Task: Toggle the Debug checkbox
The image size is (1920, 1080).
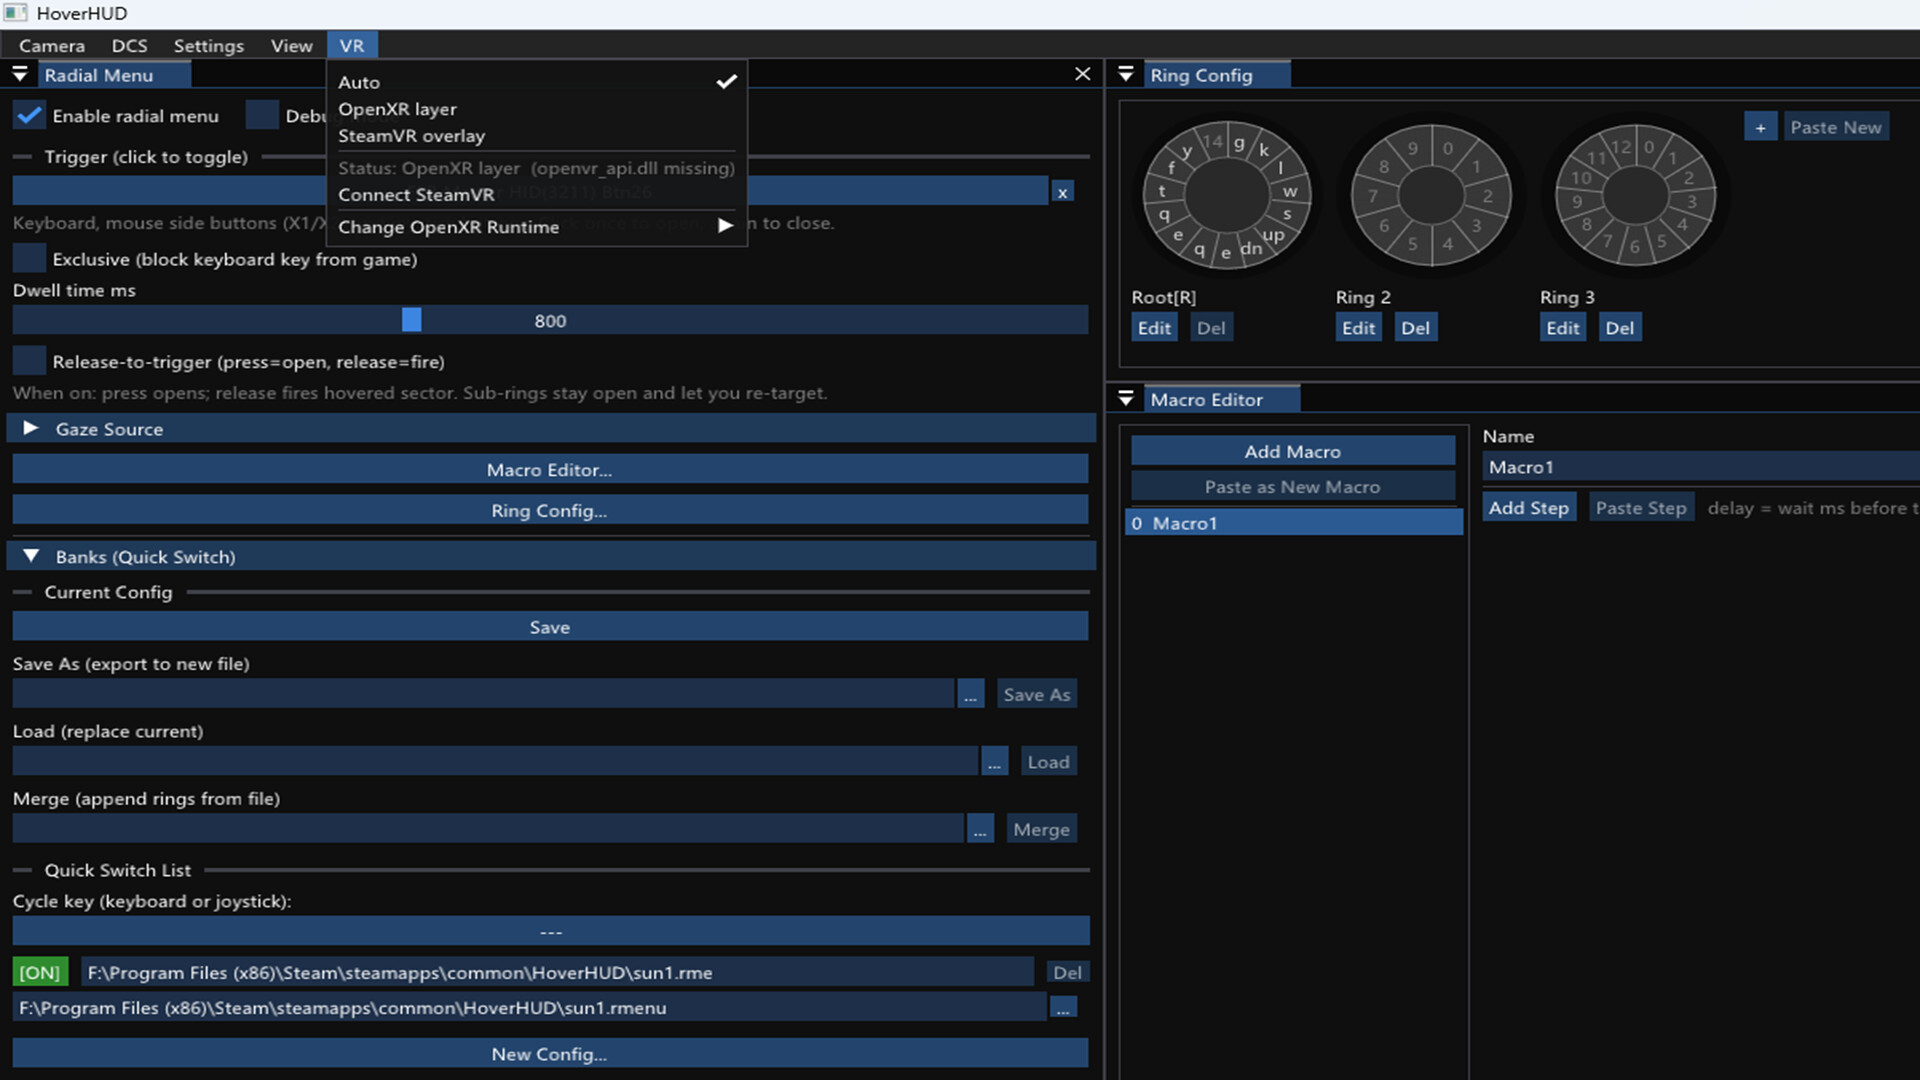Action: click(262, 115)
